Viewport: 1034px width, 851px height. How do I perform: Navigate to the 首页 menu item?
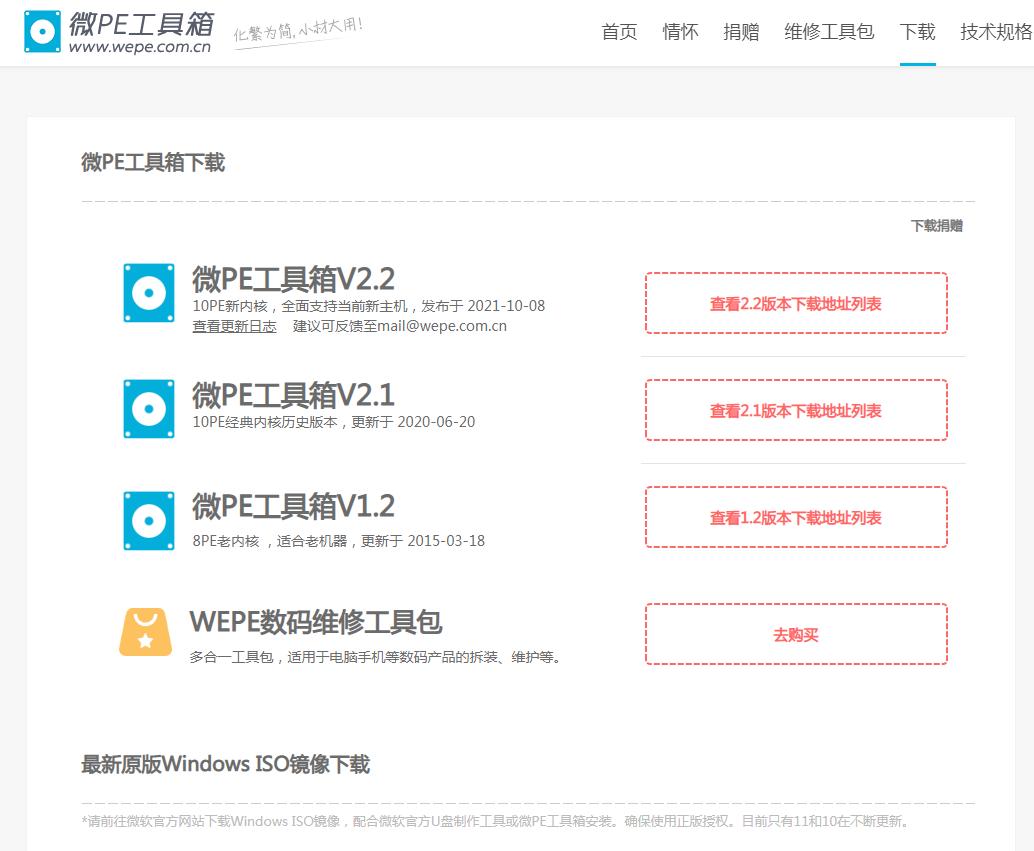(x=618, y=31)
